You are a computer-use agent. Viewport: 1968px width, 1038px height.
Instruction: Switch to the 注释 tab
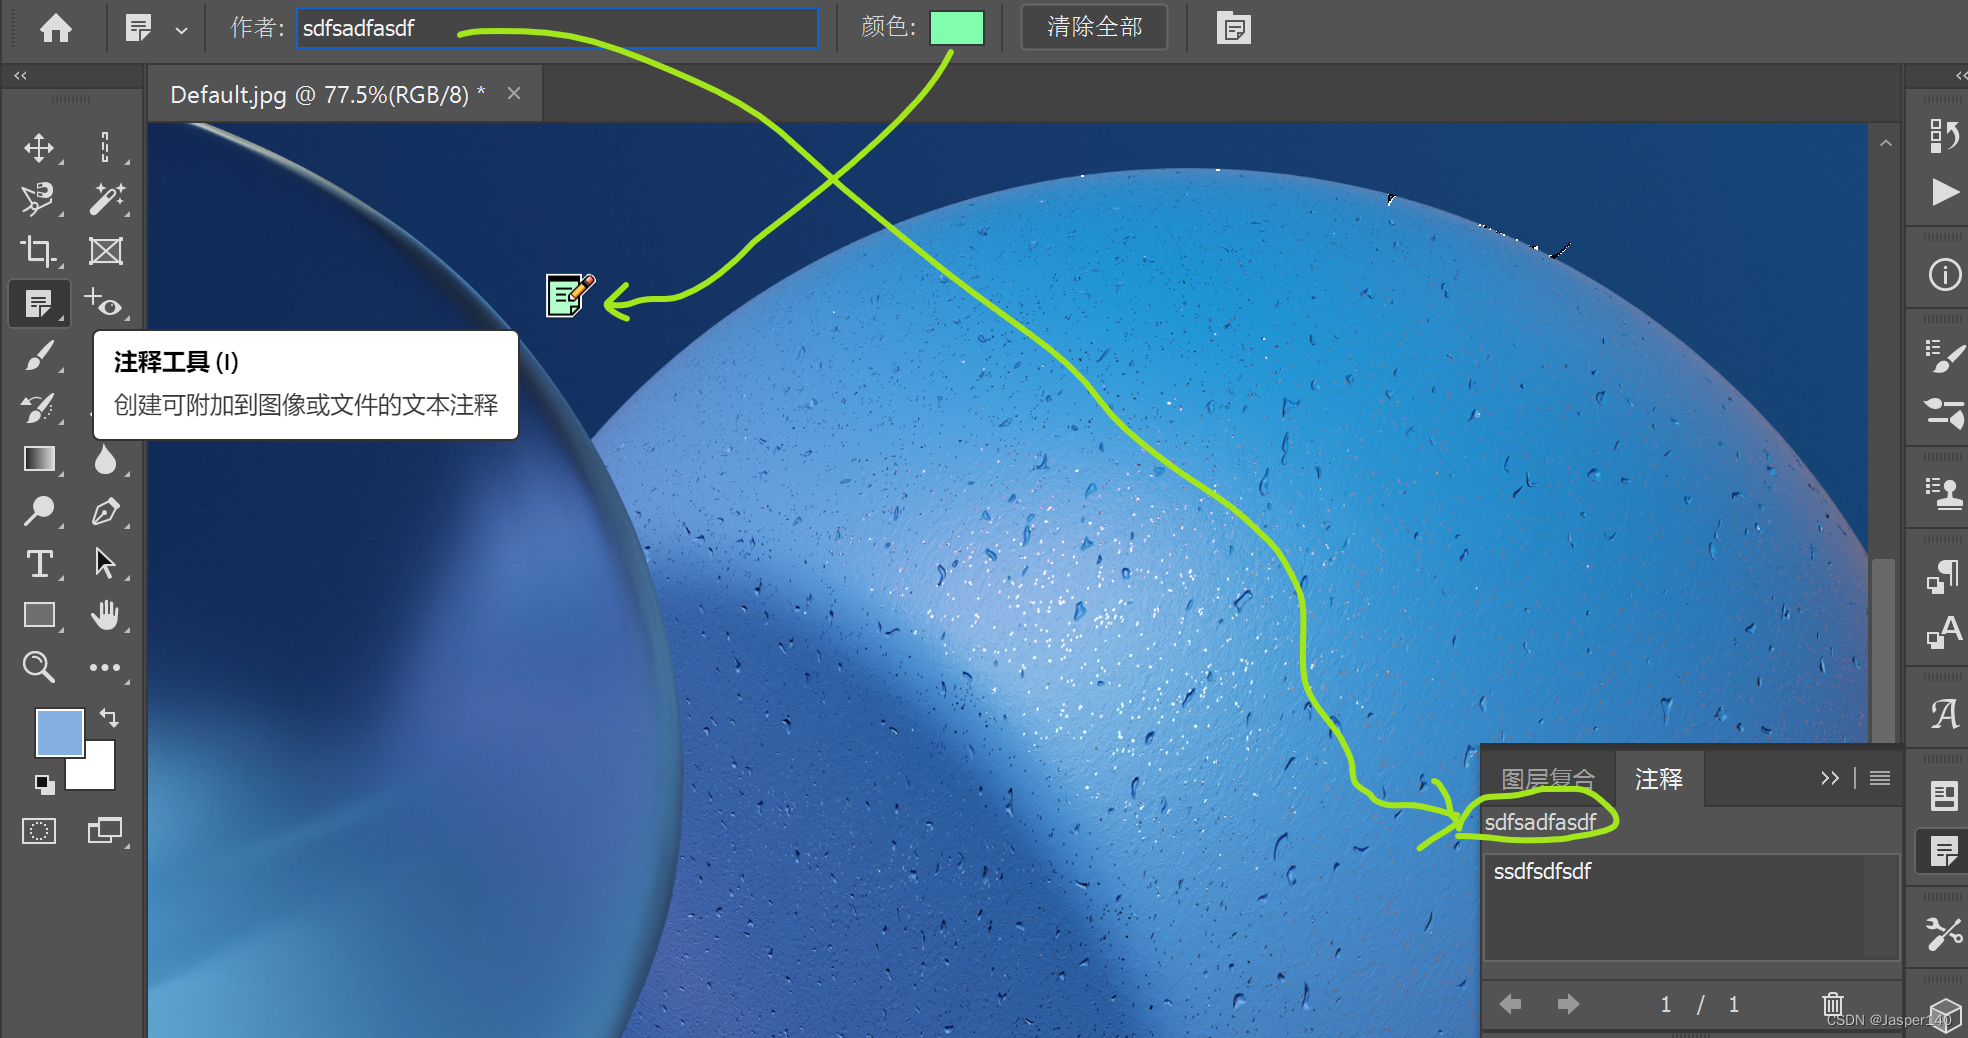point(1659,779)
